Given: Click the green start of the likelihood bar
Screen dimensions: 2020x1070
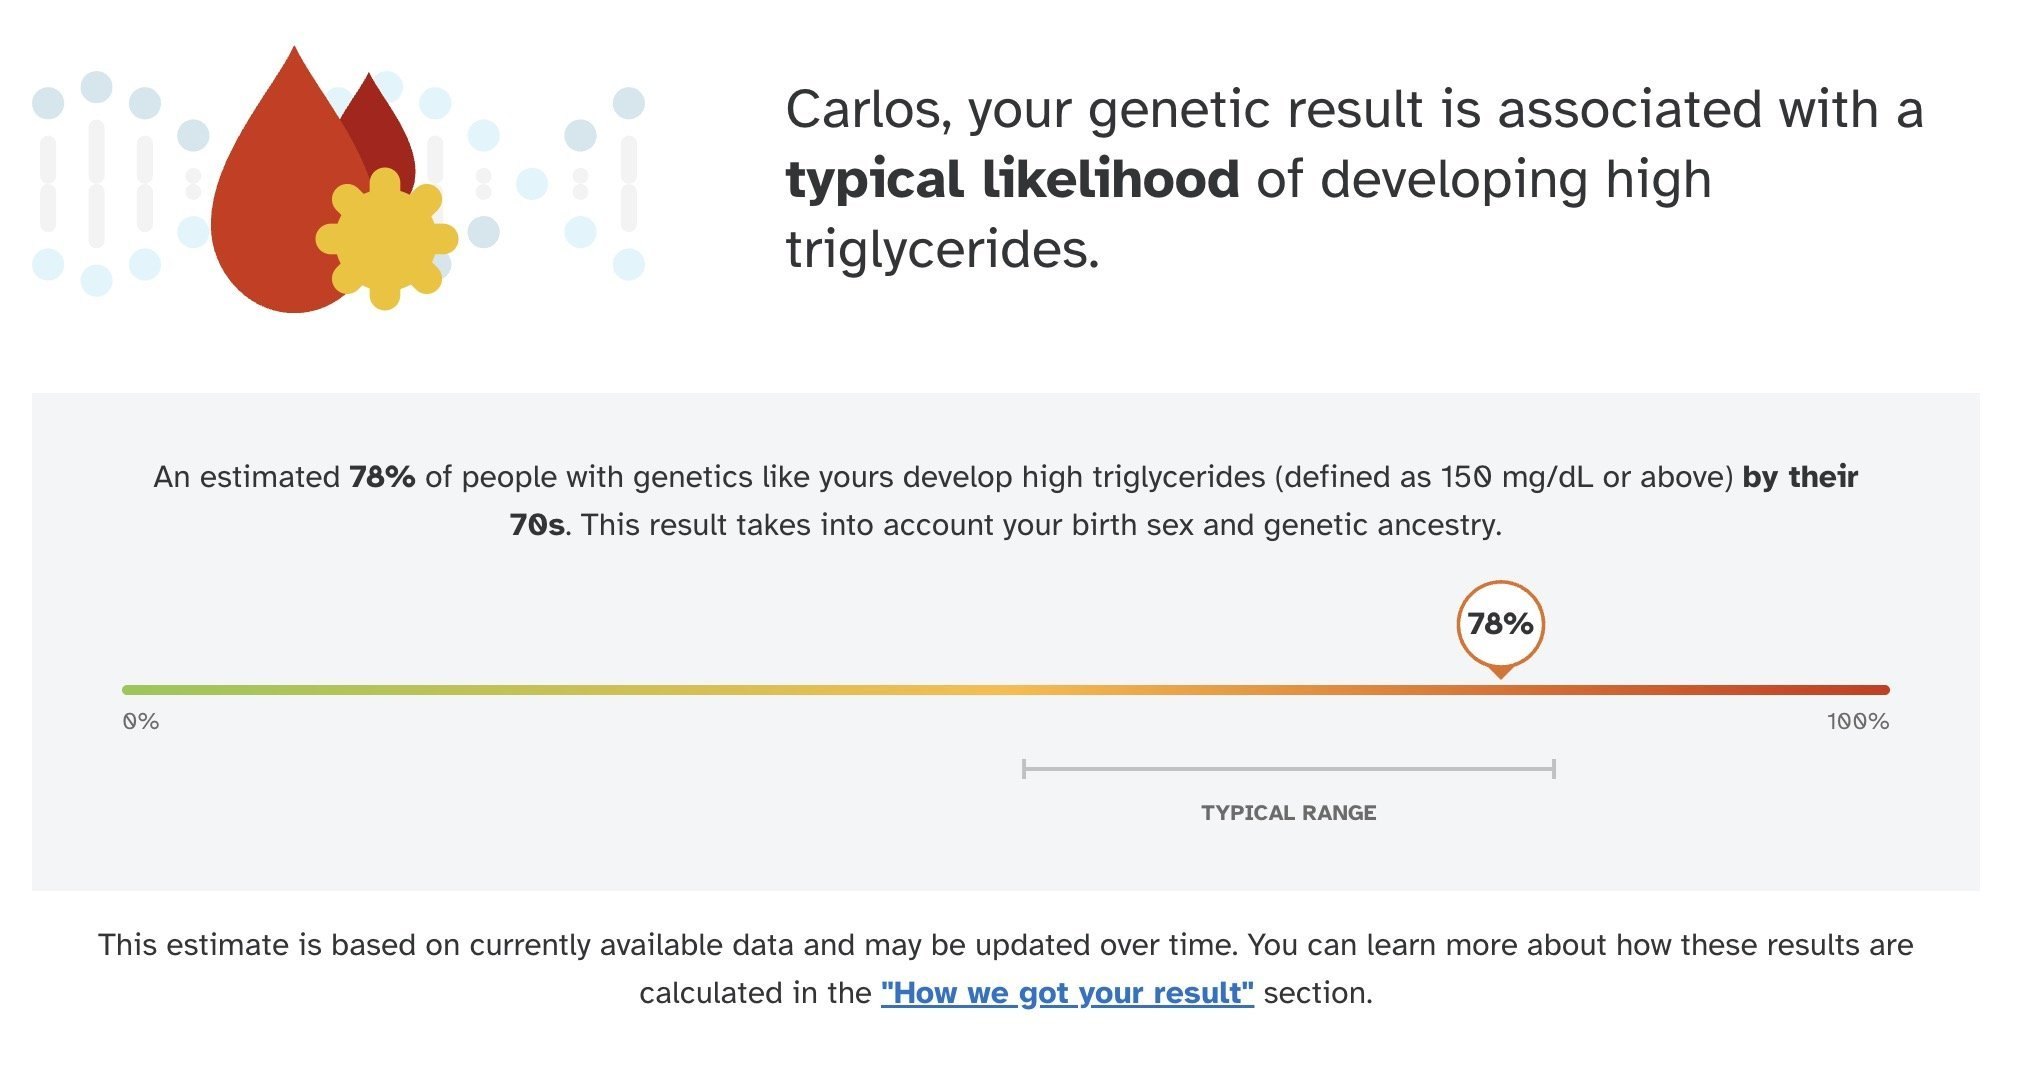Looking at the screenshot, I should coord(135,690).
